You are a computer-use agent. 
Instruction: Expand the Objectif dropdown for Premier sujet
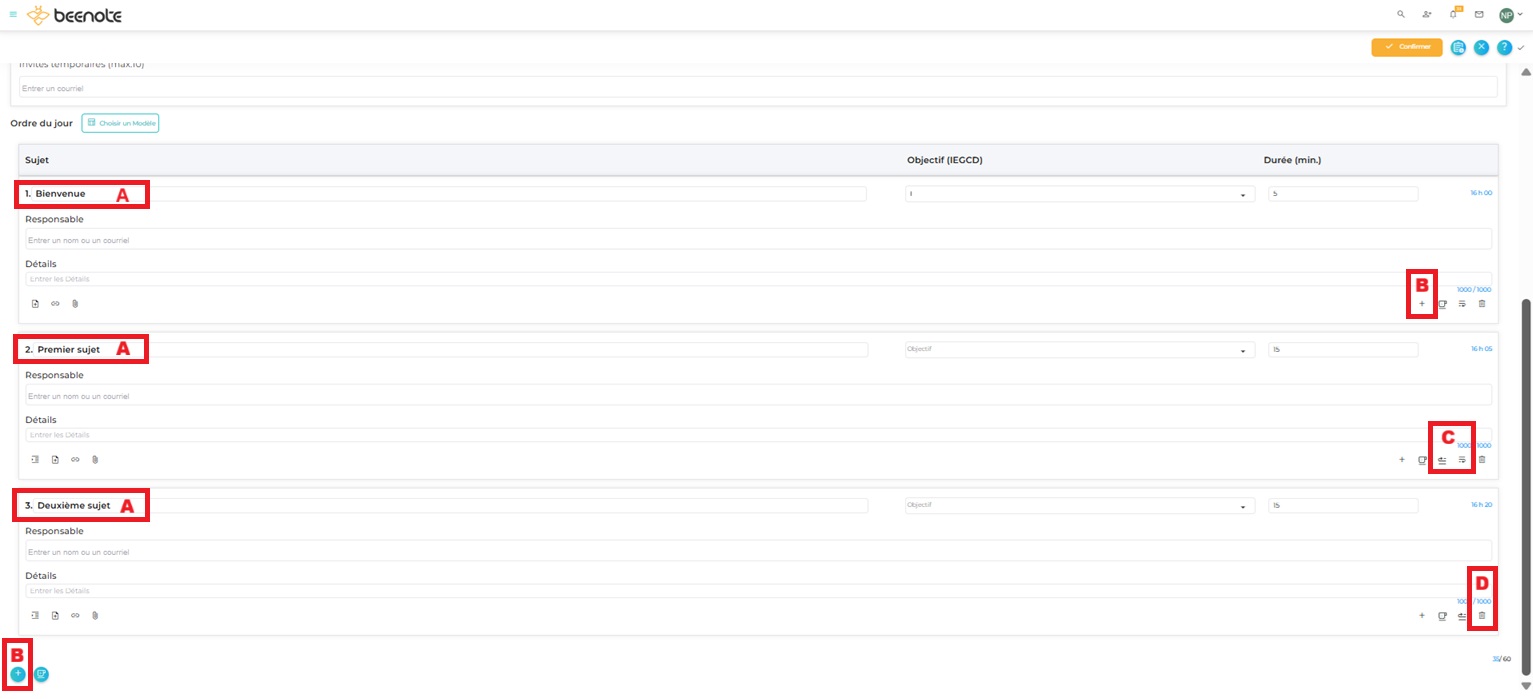(x=1079, y=350)
